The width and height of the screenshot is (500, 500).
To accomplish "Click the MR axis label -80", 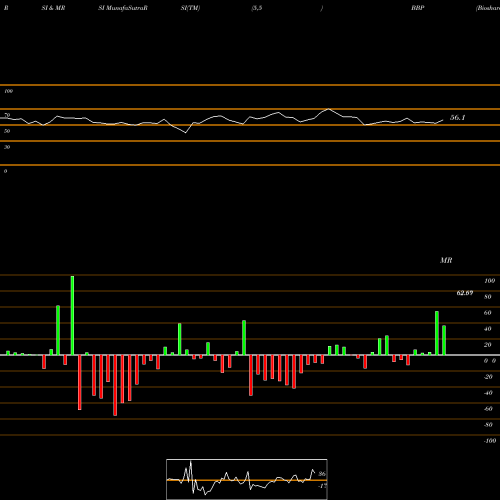I will tap(488, 425).
